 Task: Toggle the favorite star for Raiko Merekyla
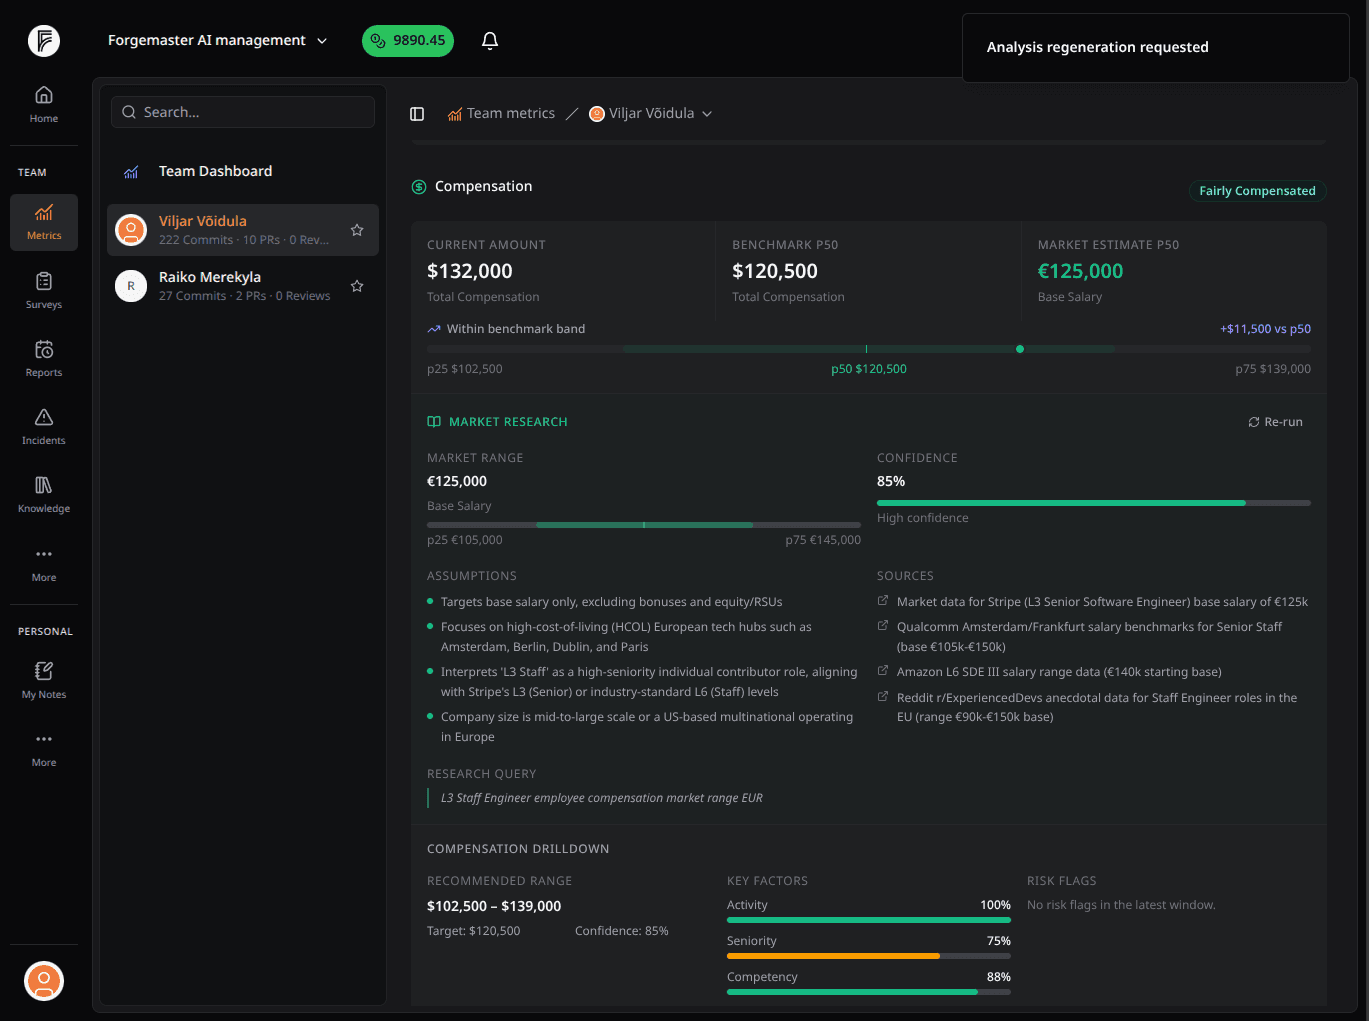[x=357, y=286]
